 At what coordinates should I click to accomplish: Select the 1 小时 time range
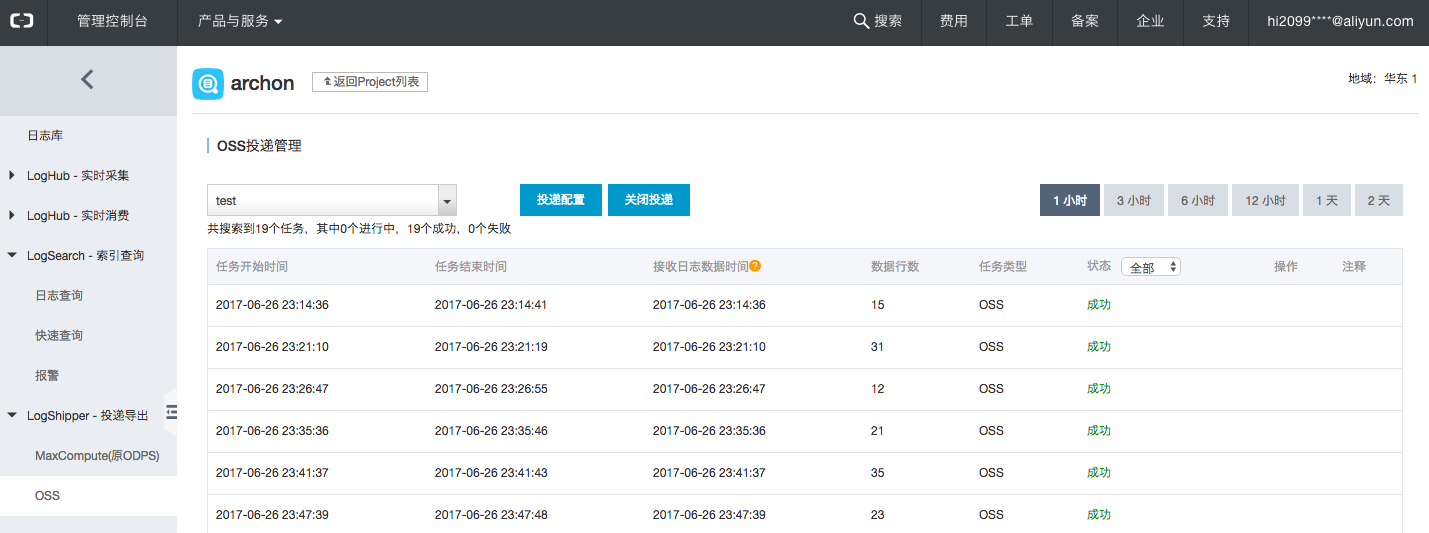1069,200
